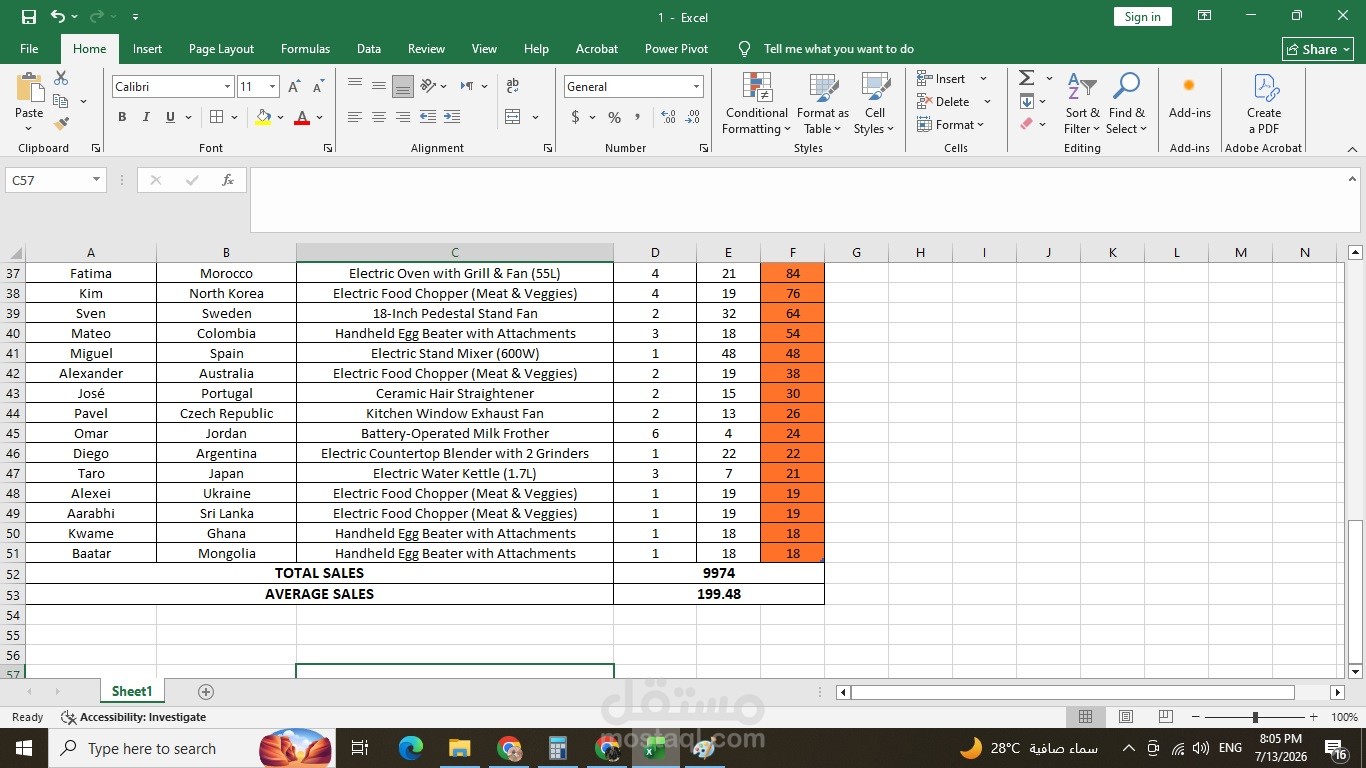Image resolution: width=1366 pixels, height=768 pixels.
Task: Expand the formula bar
Action: tap(1353, 178)
